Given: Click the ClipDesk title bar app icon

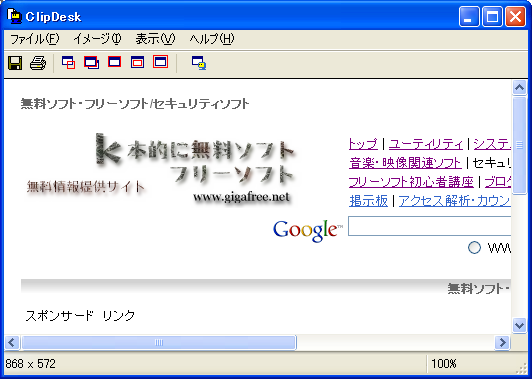Looking at the screenshot, I should point(14,16).
